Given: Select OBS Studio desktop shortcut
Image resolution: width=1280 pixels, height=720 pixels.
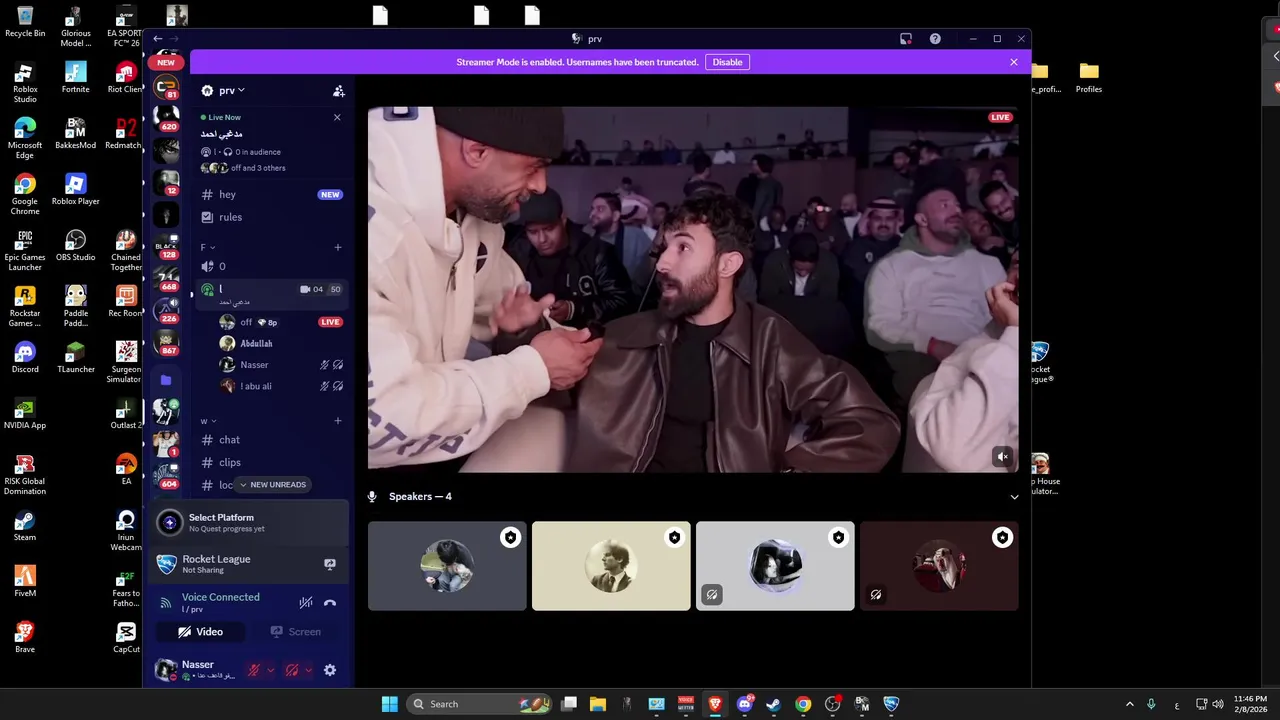Looking at the screenshot, I should point(75,246).
